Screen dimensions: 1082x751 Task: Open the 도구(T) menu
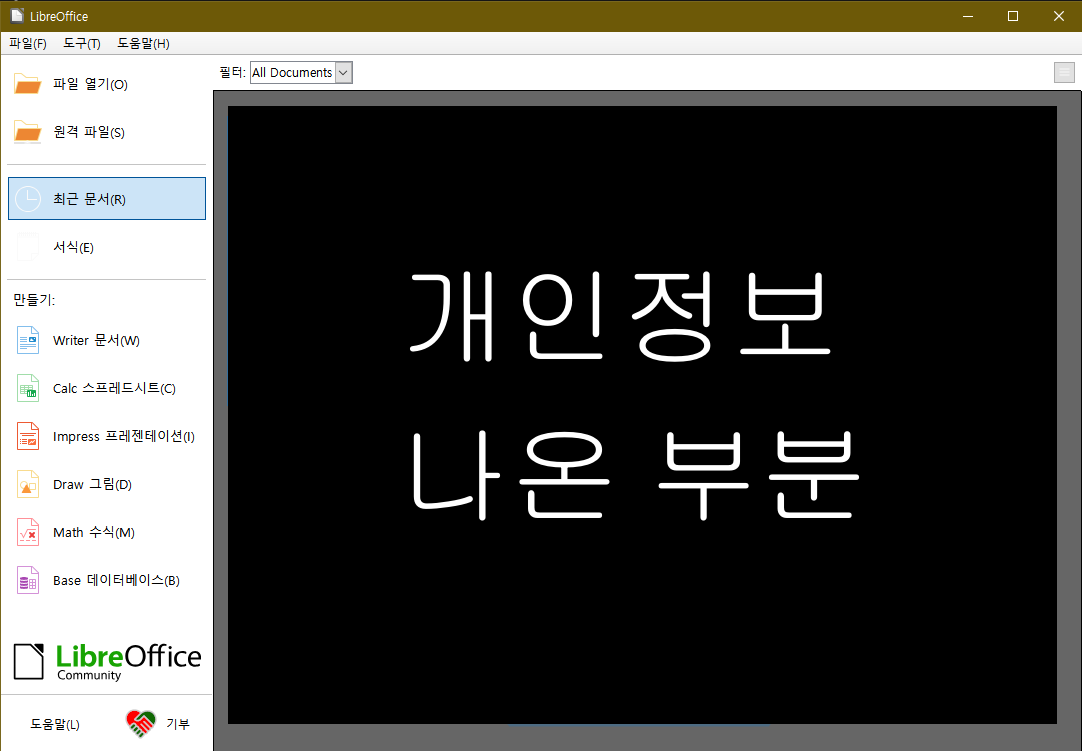click(x=81, y=43)
